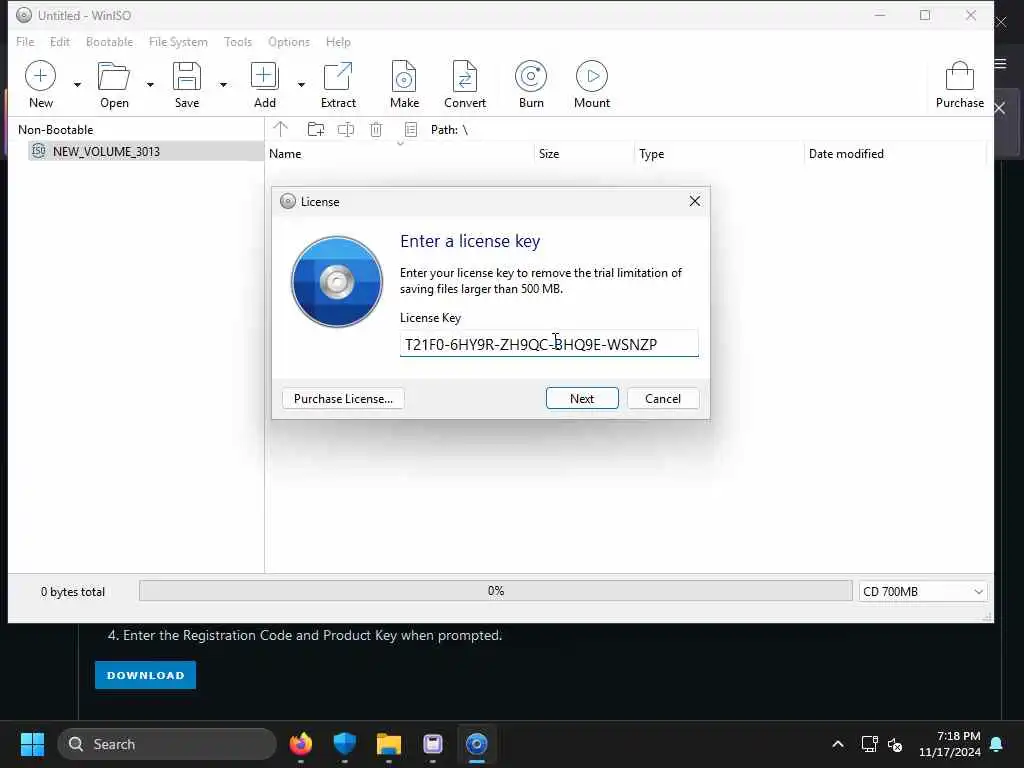The height and width of the screenshot is (768, 1024).
Task: Click the Purchase License... button
Action: (343, 398)
